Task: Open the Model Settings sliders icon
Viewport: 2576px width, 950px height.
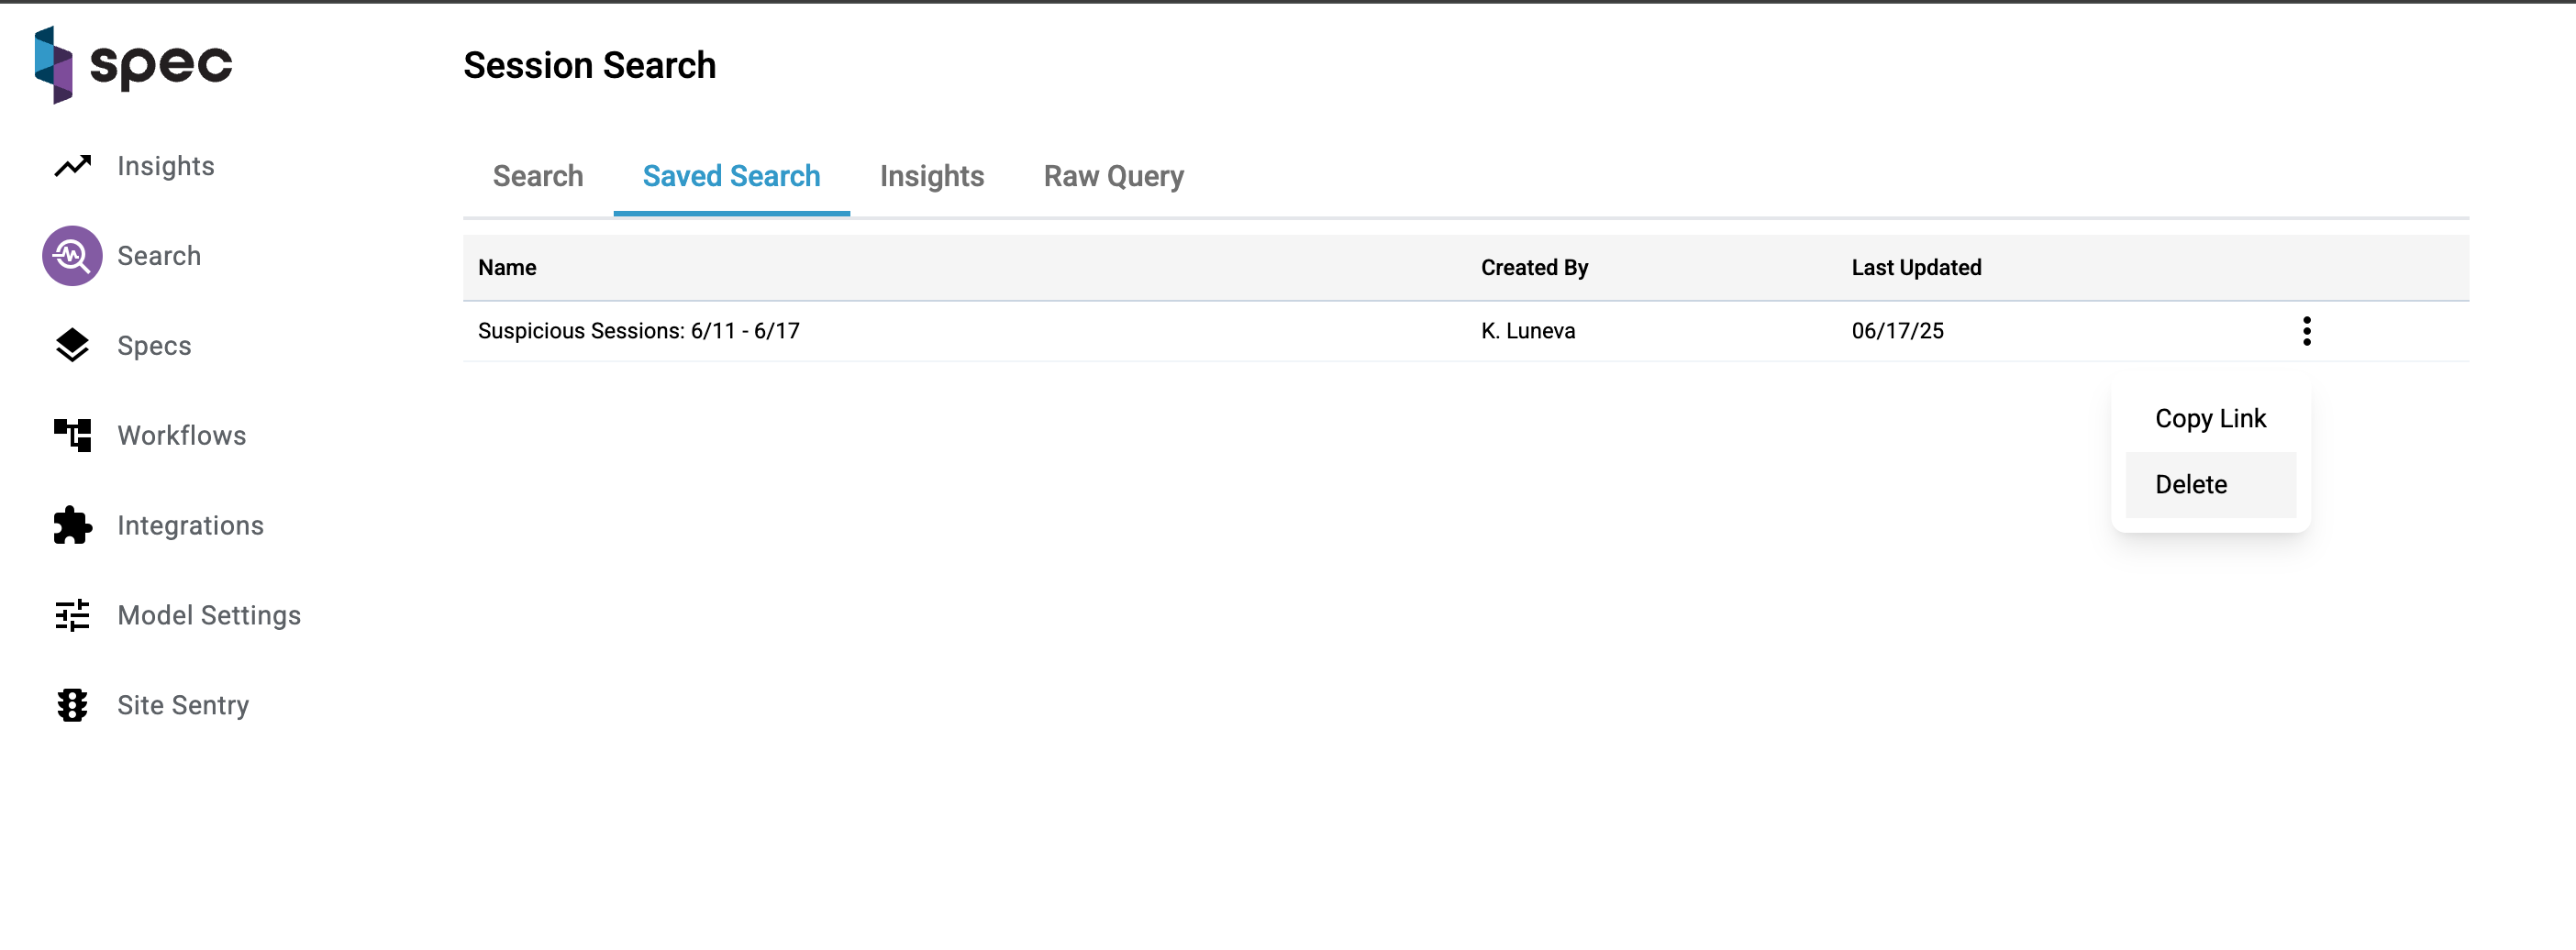Action: tap(72, 616)
